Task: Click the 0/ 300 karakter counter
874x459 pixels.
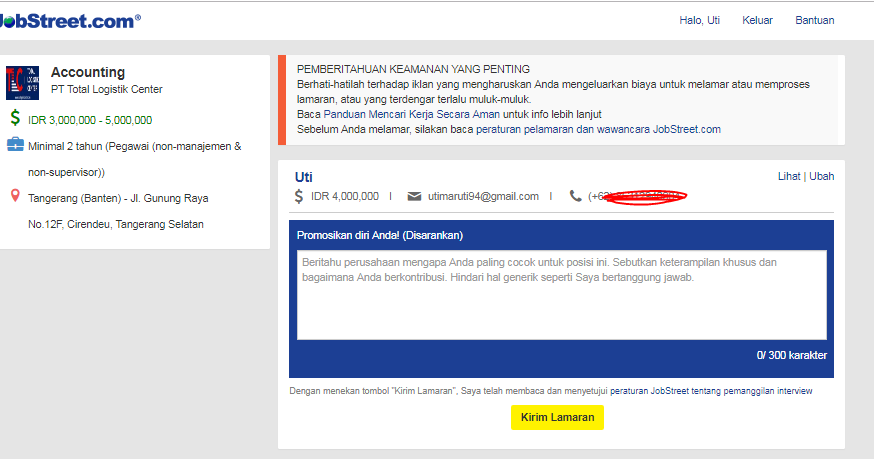Action: (792, 355)
